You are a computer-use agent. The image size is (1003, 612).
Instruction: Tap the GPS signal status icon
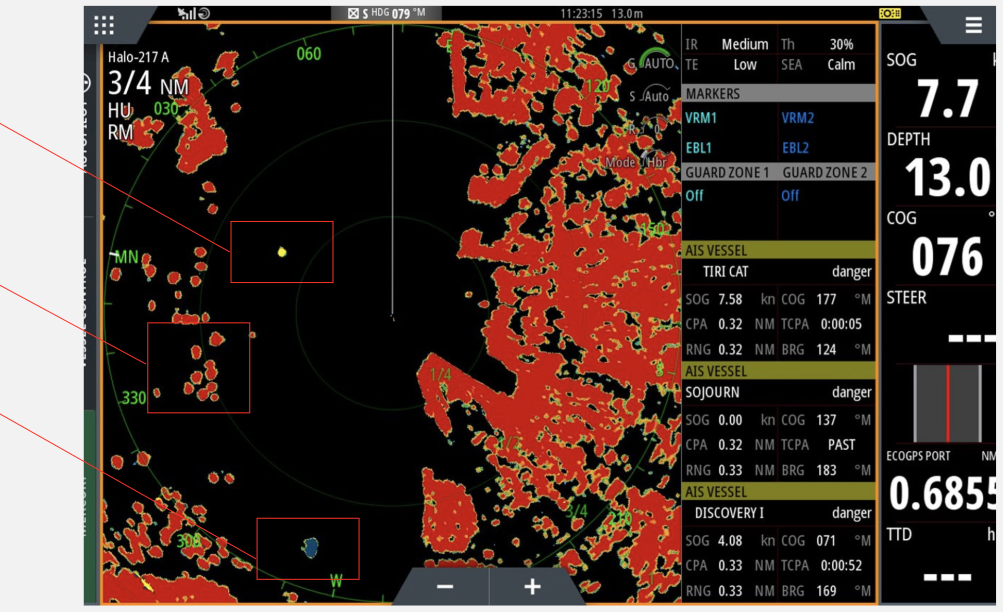pos(193,13)
